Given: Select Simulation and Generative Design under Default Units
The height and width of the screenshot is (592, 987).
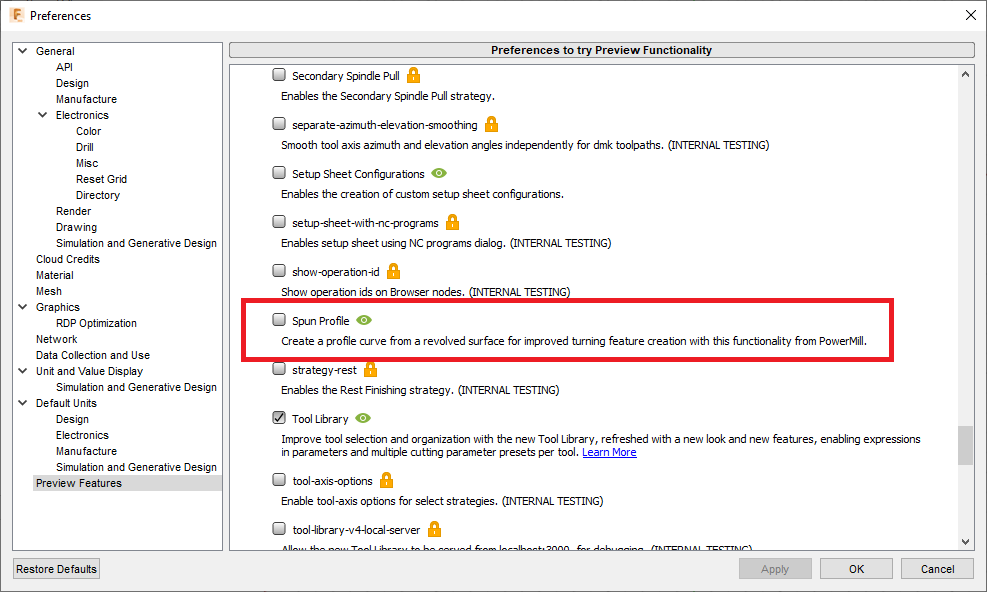Looking at the screenshot, I should click(136, 467).
